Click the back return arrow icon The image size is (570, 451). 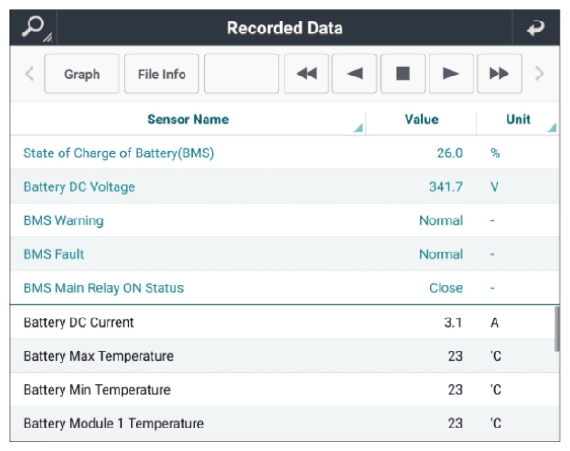(536, 28)
